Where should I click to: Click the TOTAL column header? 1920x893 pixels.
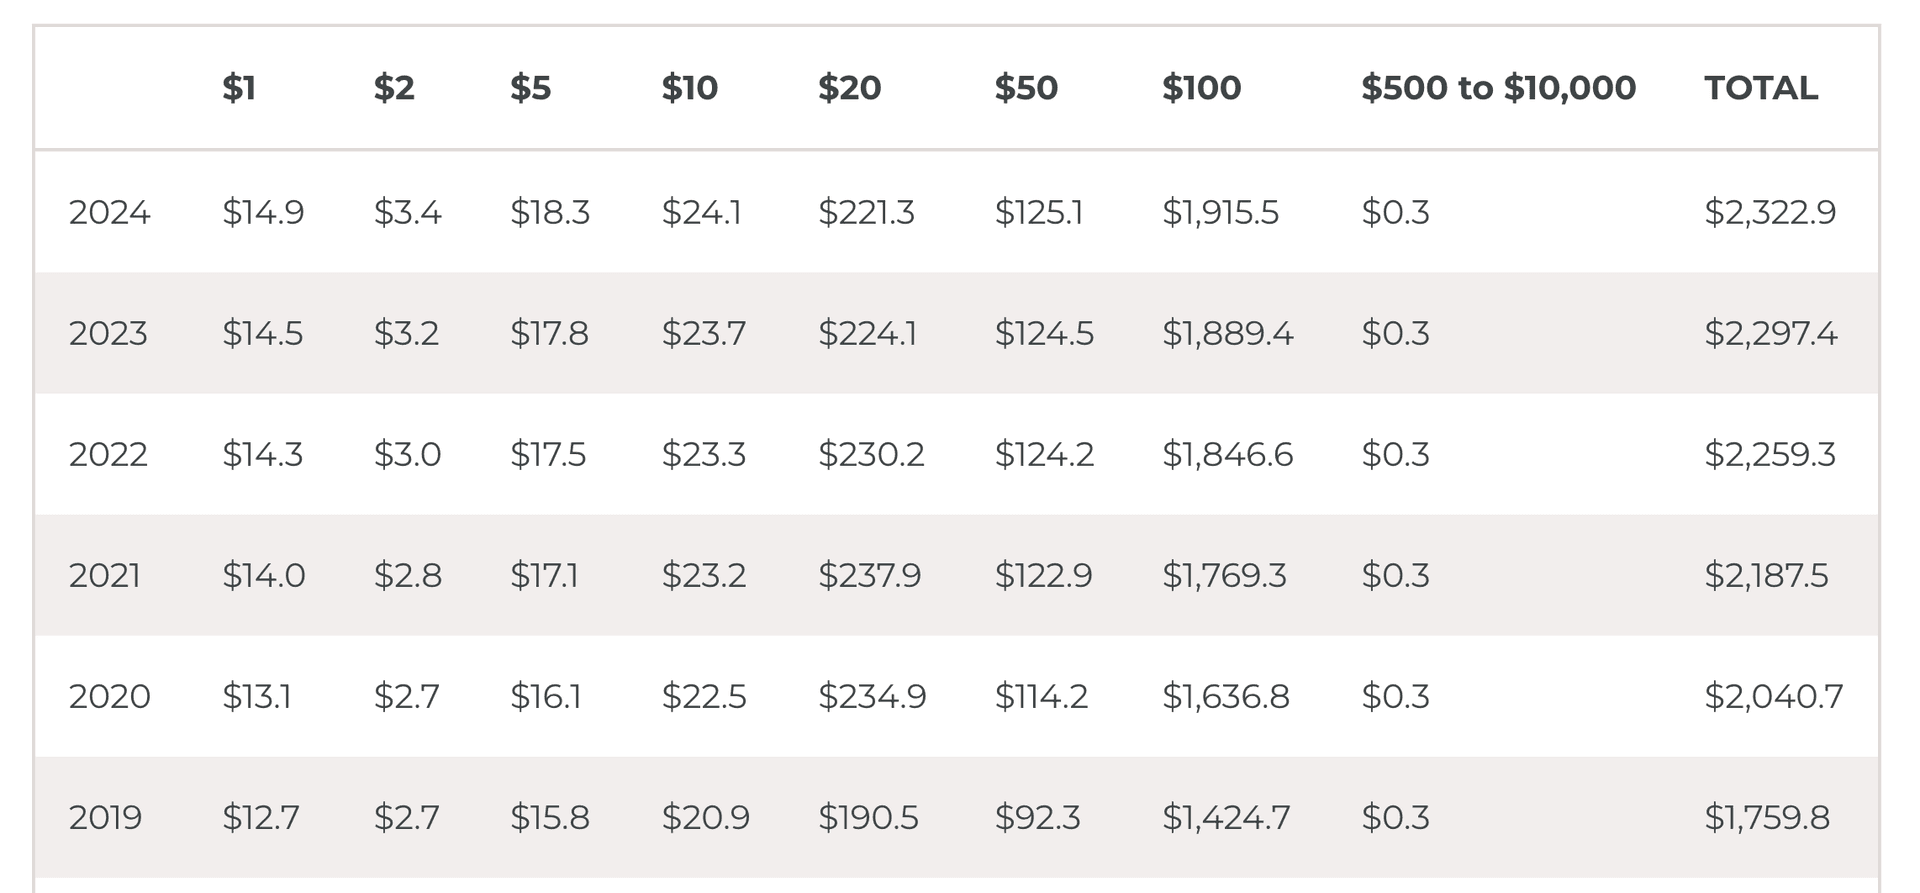tap(1761, 88)
